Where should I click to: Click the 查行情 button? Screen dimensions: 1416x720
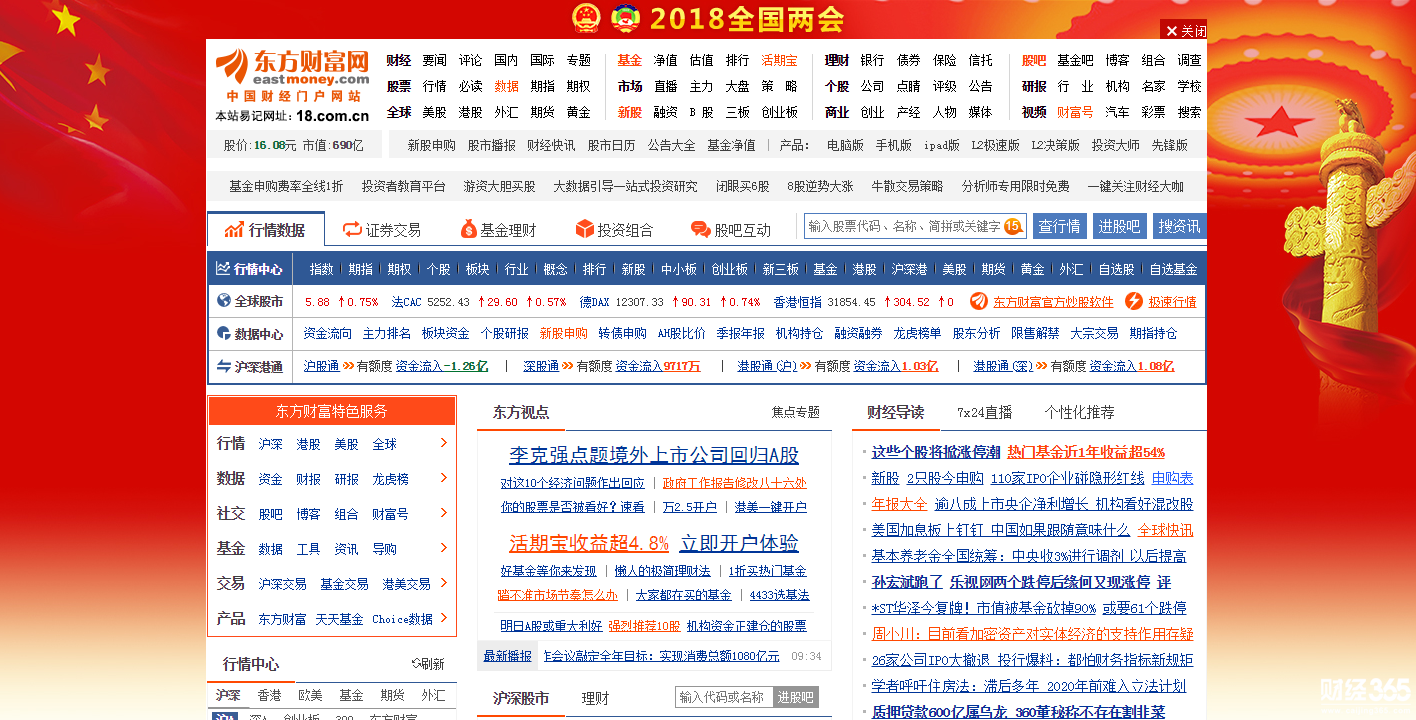click(1059, 226)
